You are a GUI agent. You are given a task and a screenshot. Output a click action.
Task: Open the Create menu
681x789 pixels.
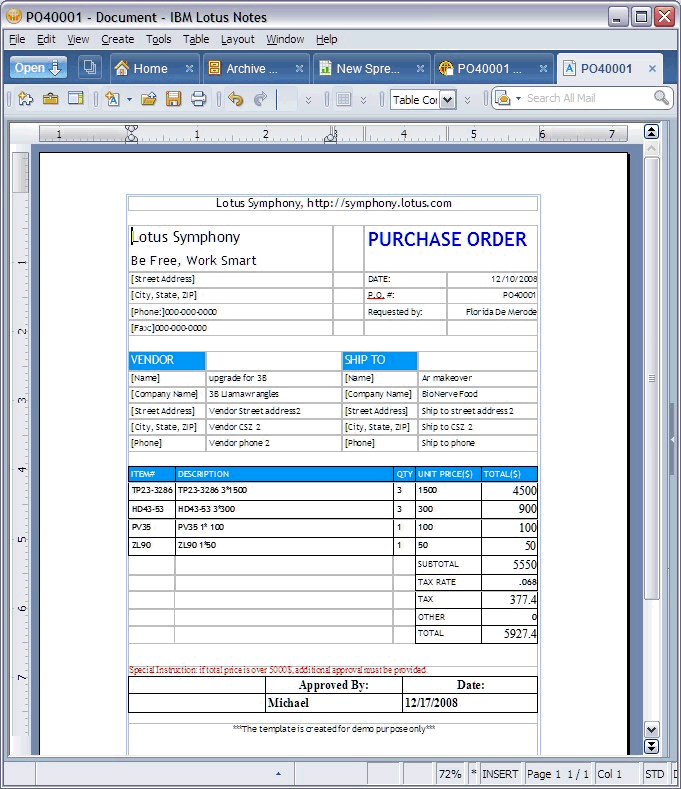point(117,39)
